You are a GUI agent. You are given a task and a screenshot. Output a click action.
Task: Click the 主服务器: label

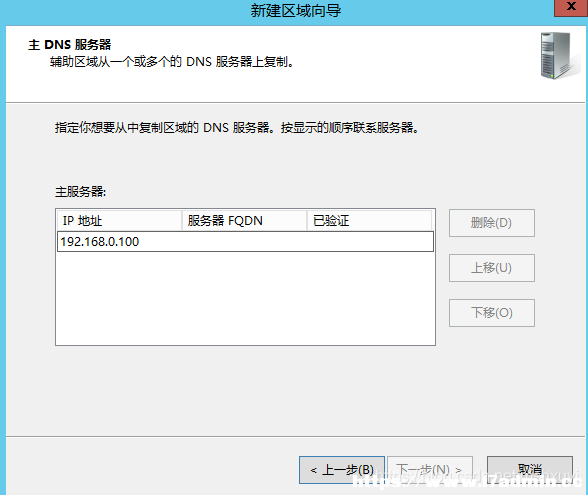tap(81, 192)
